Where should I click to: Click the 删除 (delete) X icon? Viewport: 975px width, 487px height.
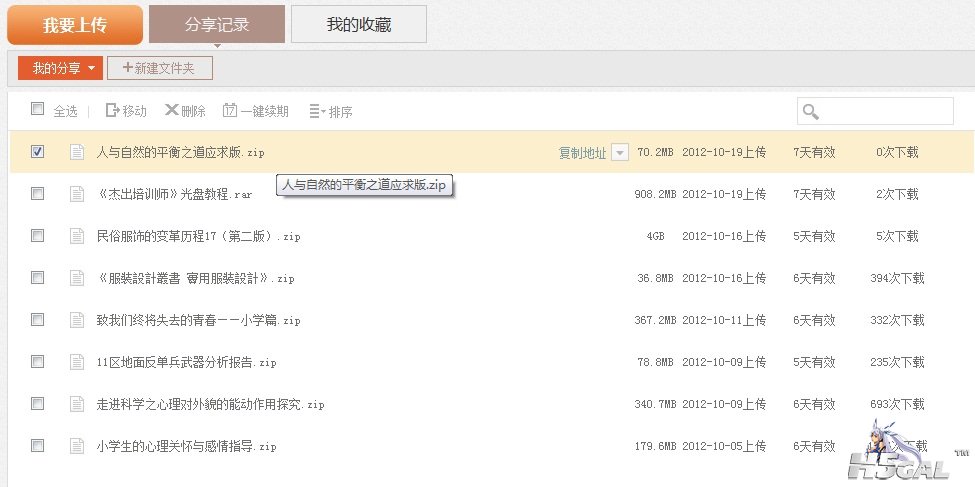coord(171,111)
